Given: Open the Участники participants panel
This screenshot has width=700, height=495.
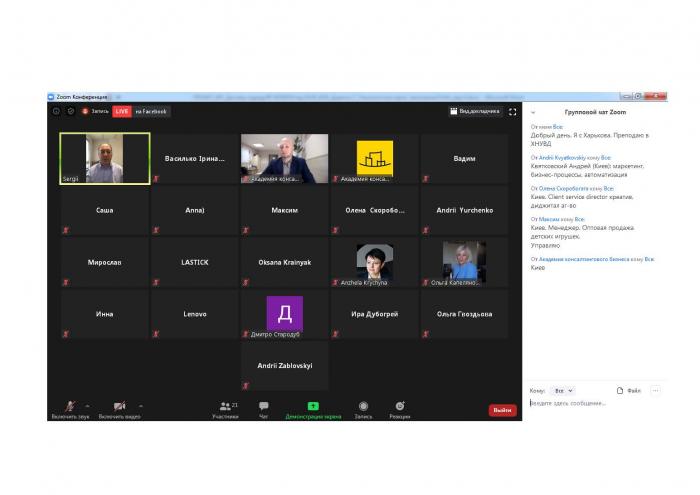Looking at the screenshot, I should coord(225,406).
